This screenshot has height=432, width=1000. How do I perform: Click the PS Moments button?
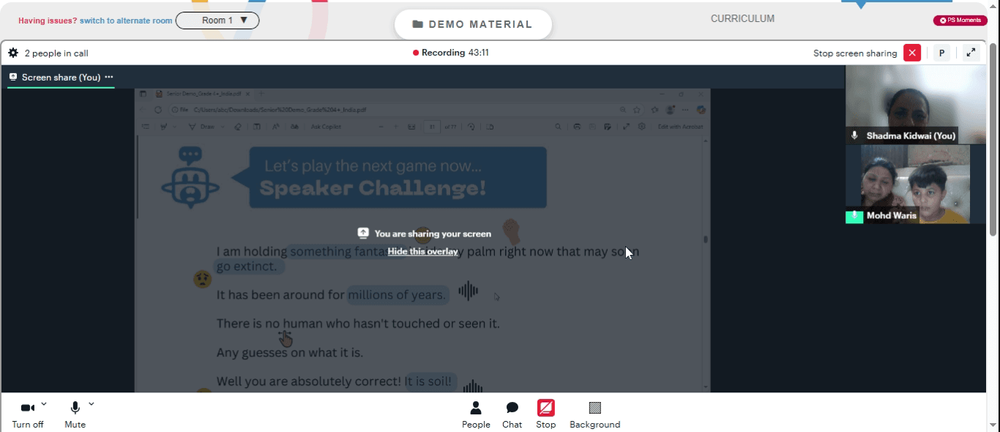[x=960, y=20]
